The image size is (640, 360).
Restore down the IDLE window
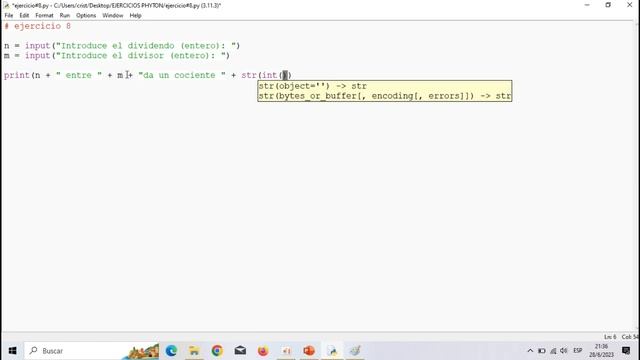608,5
